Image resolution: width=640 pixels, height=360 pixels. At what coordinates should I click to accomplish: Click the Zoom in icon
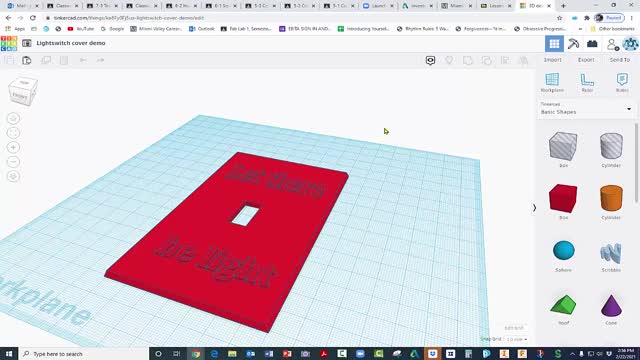[13, 147]
